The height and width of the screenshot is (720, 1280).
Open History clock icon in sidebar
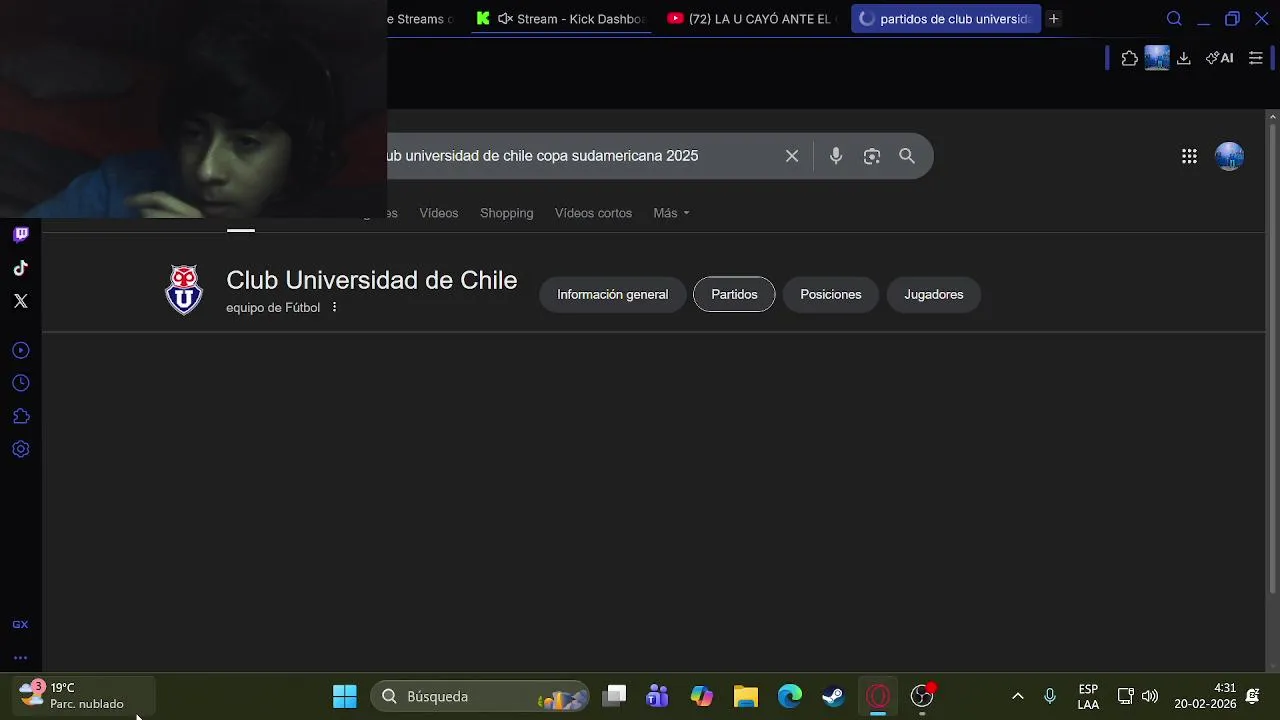pos(21,383)
